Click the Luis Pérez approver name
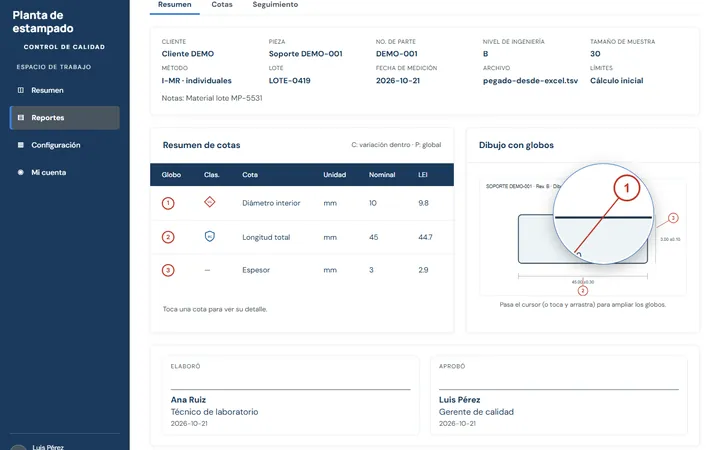This screenshot has width=720, height=450. click(459, 400)
